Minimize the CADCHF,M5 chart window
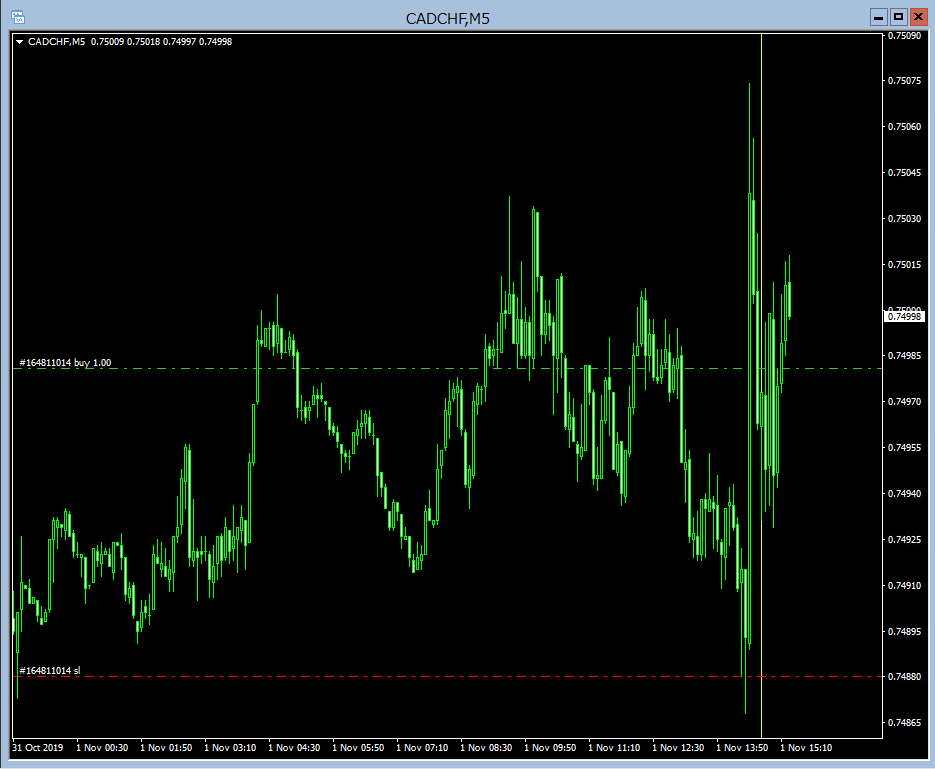 click(x=878, y=17)
